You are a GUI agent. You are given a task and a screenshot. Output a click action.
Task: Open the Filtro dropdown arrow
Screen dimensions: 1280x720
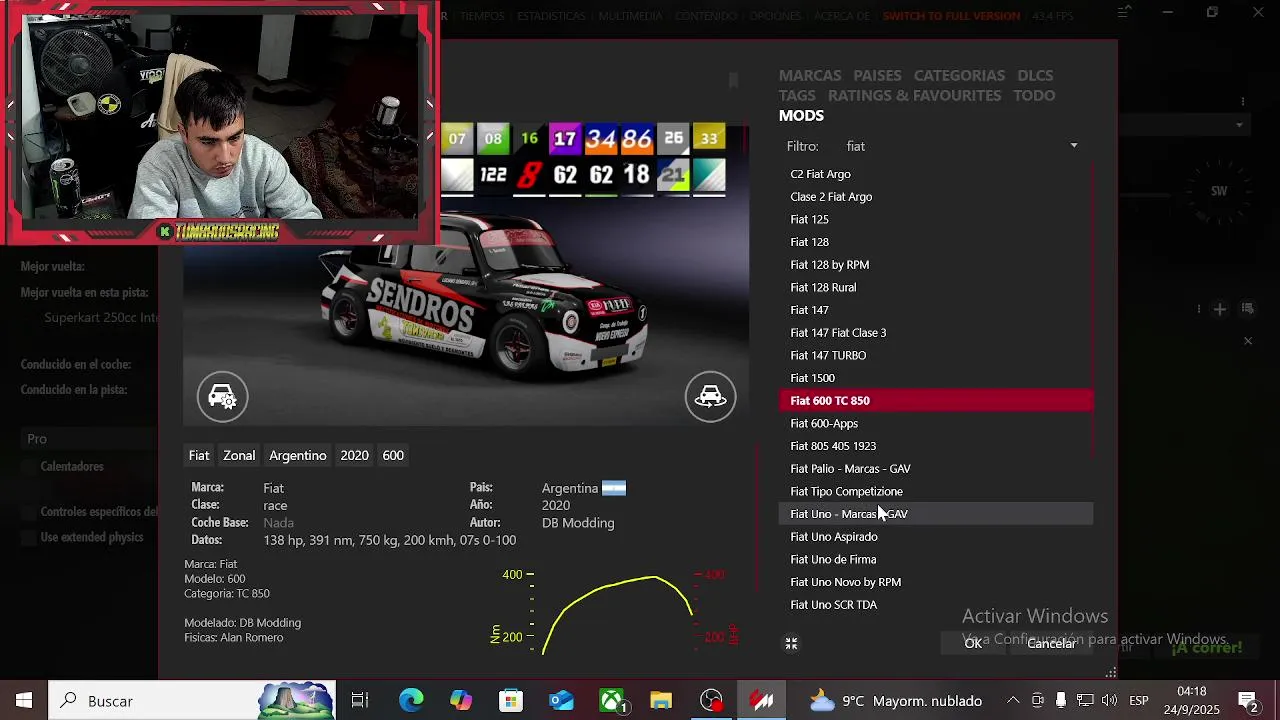coord(1074,146)
